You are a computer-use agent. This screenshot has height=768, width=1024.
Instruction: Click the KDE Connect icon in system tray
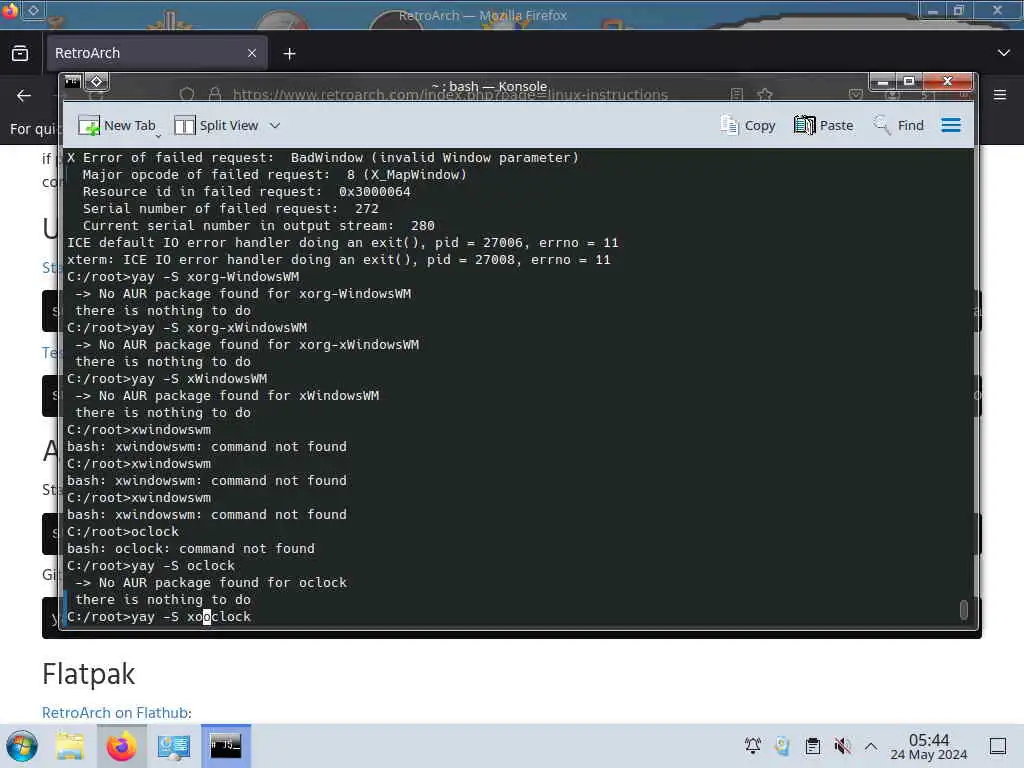tap(782, 746)
